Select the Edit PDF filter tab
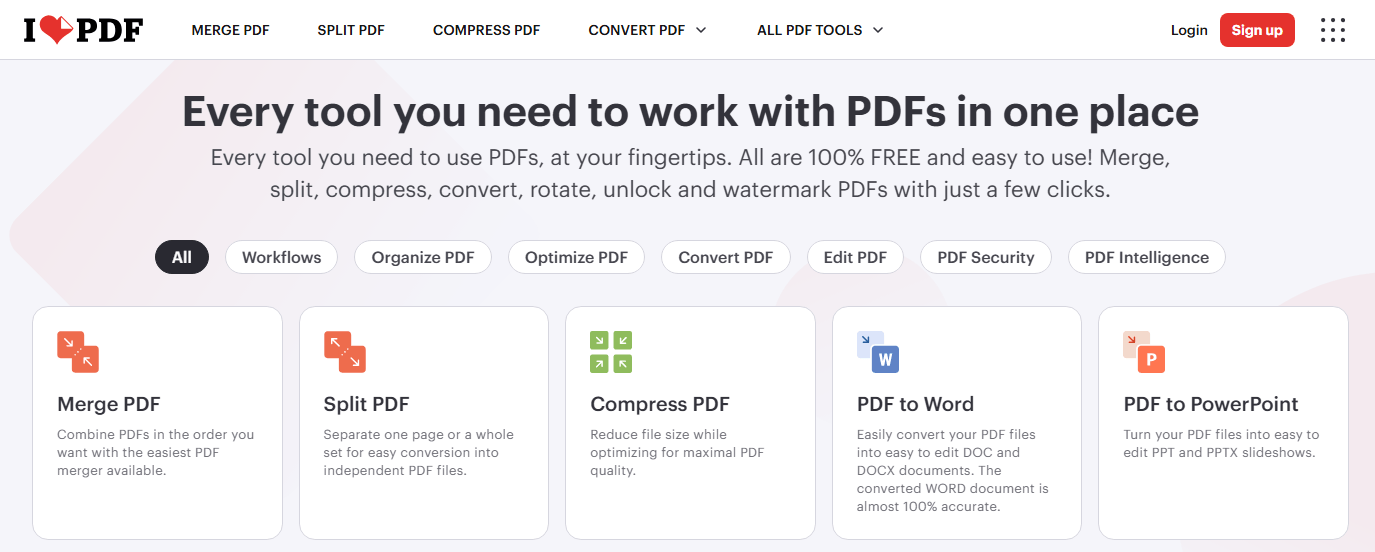 click(855, 257)
